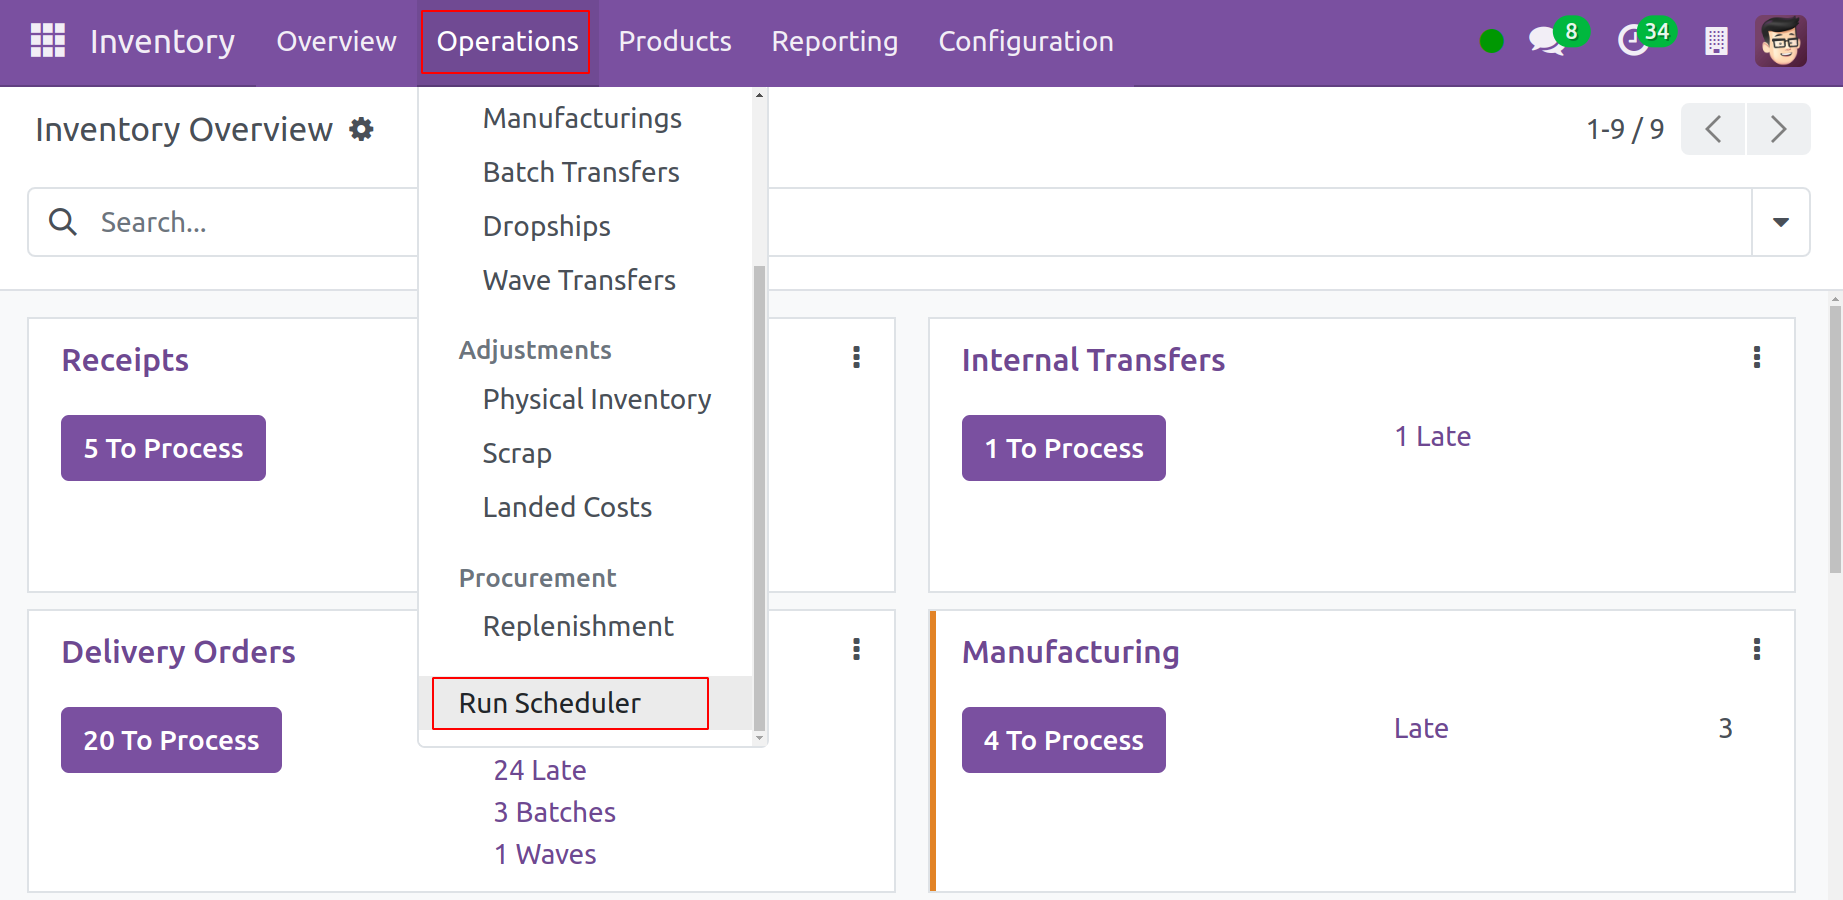Image resolution: width=1843 pixels, height=900 pixels.
Task: Go to the previous page arrow
Action: coord(1713,129)
